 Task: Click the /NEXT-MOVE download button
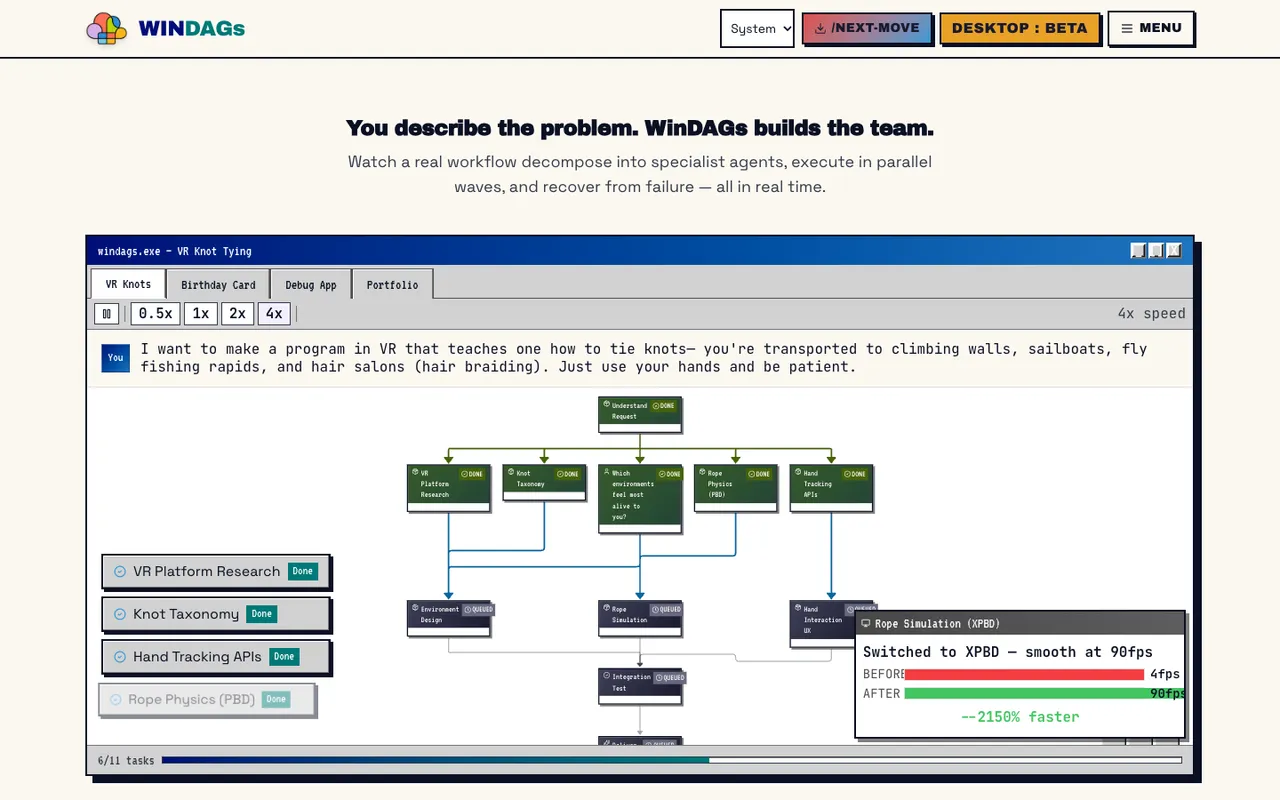click(867, 28)
